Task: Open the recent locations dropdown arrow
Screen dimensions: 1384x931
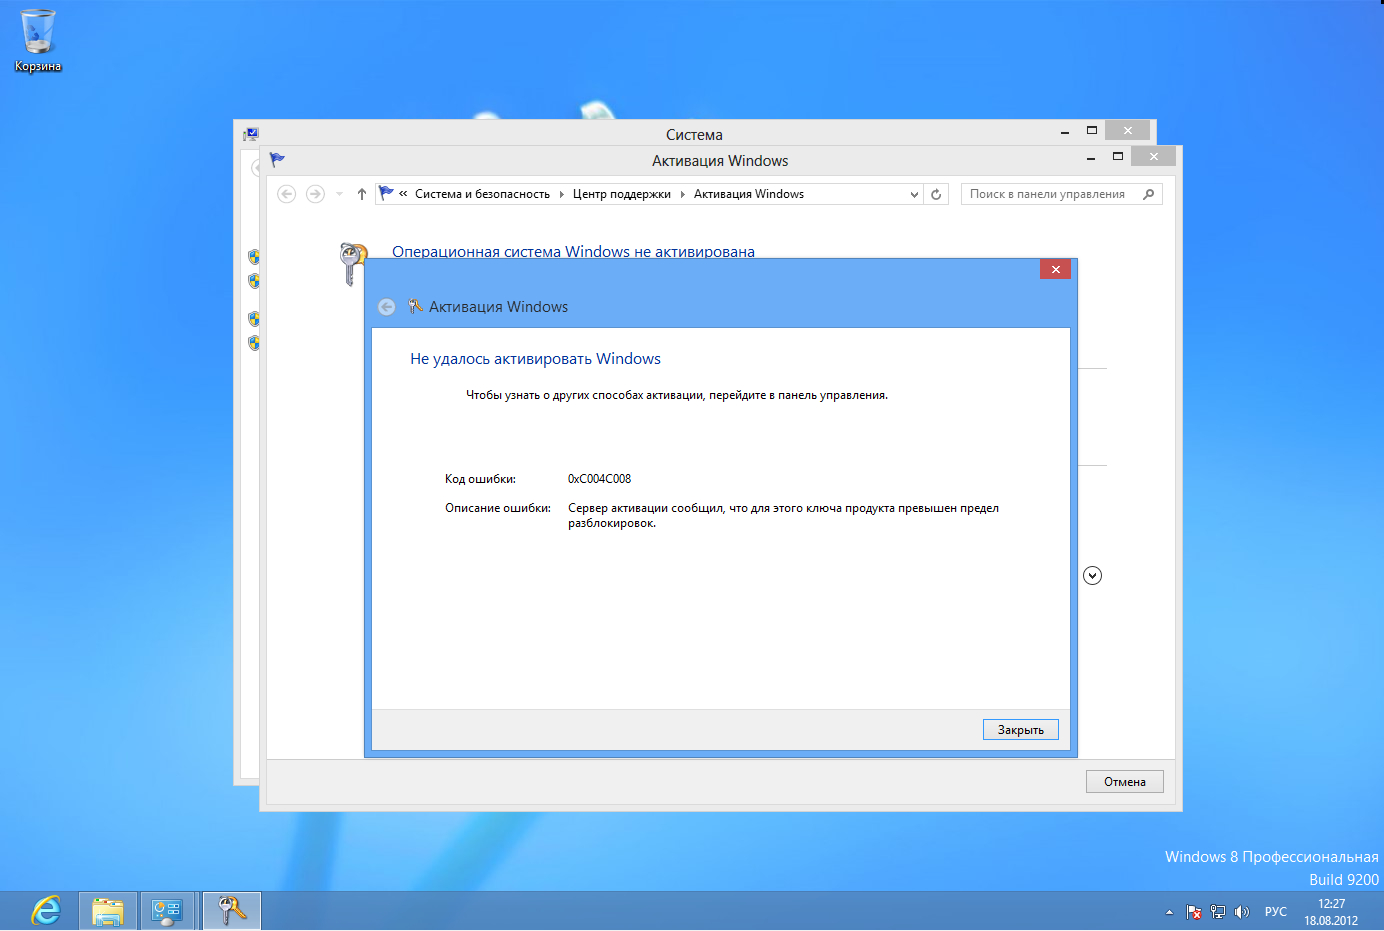Action: (x=340, y=194)
